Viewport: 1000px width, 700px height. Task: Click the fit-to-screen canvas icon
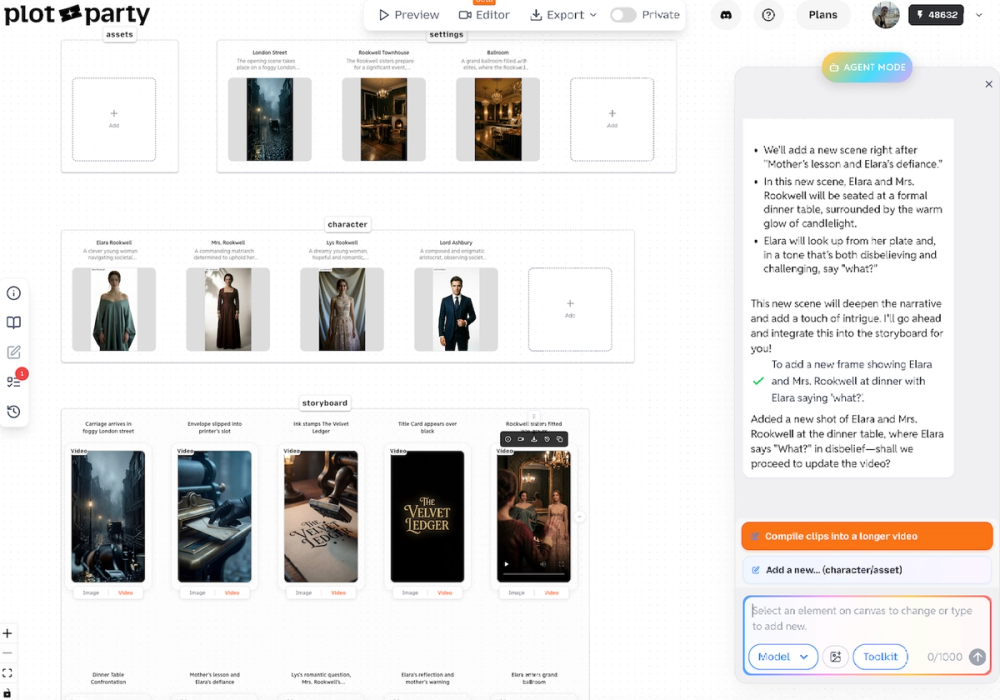tap(7, 673)
